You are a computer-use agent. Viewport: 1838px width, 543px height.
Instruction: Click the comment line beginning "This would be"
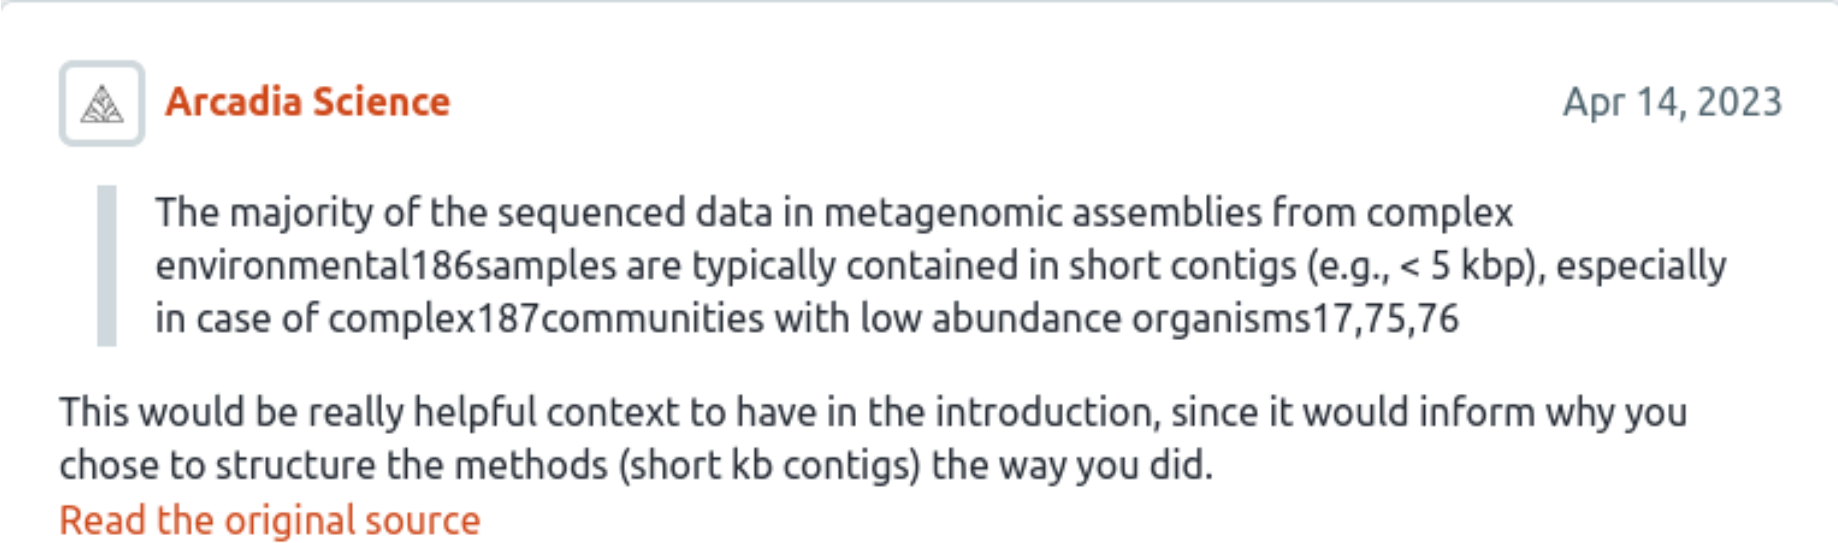click(x=872, y=412)
